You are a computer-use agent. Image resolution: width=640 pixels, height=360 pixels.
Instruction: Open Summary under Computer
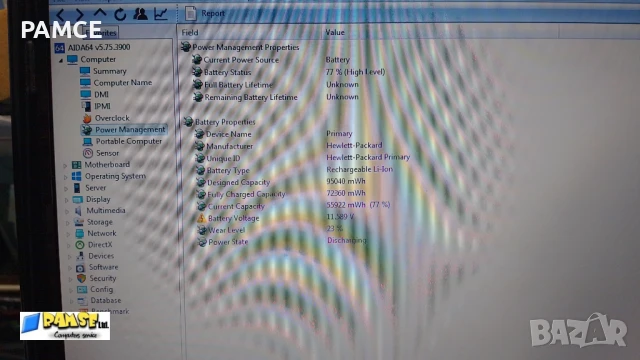click(x=110, y=71)
